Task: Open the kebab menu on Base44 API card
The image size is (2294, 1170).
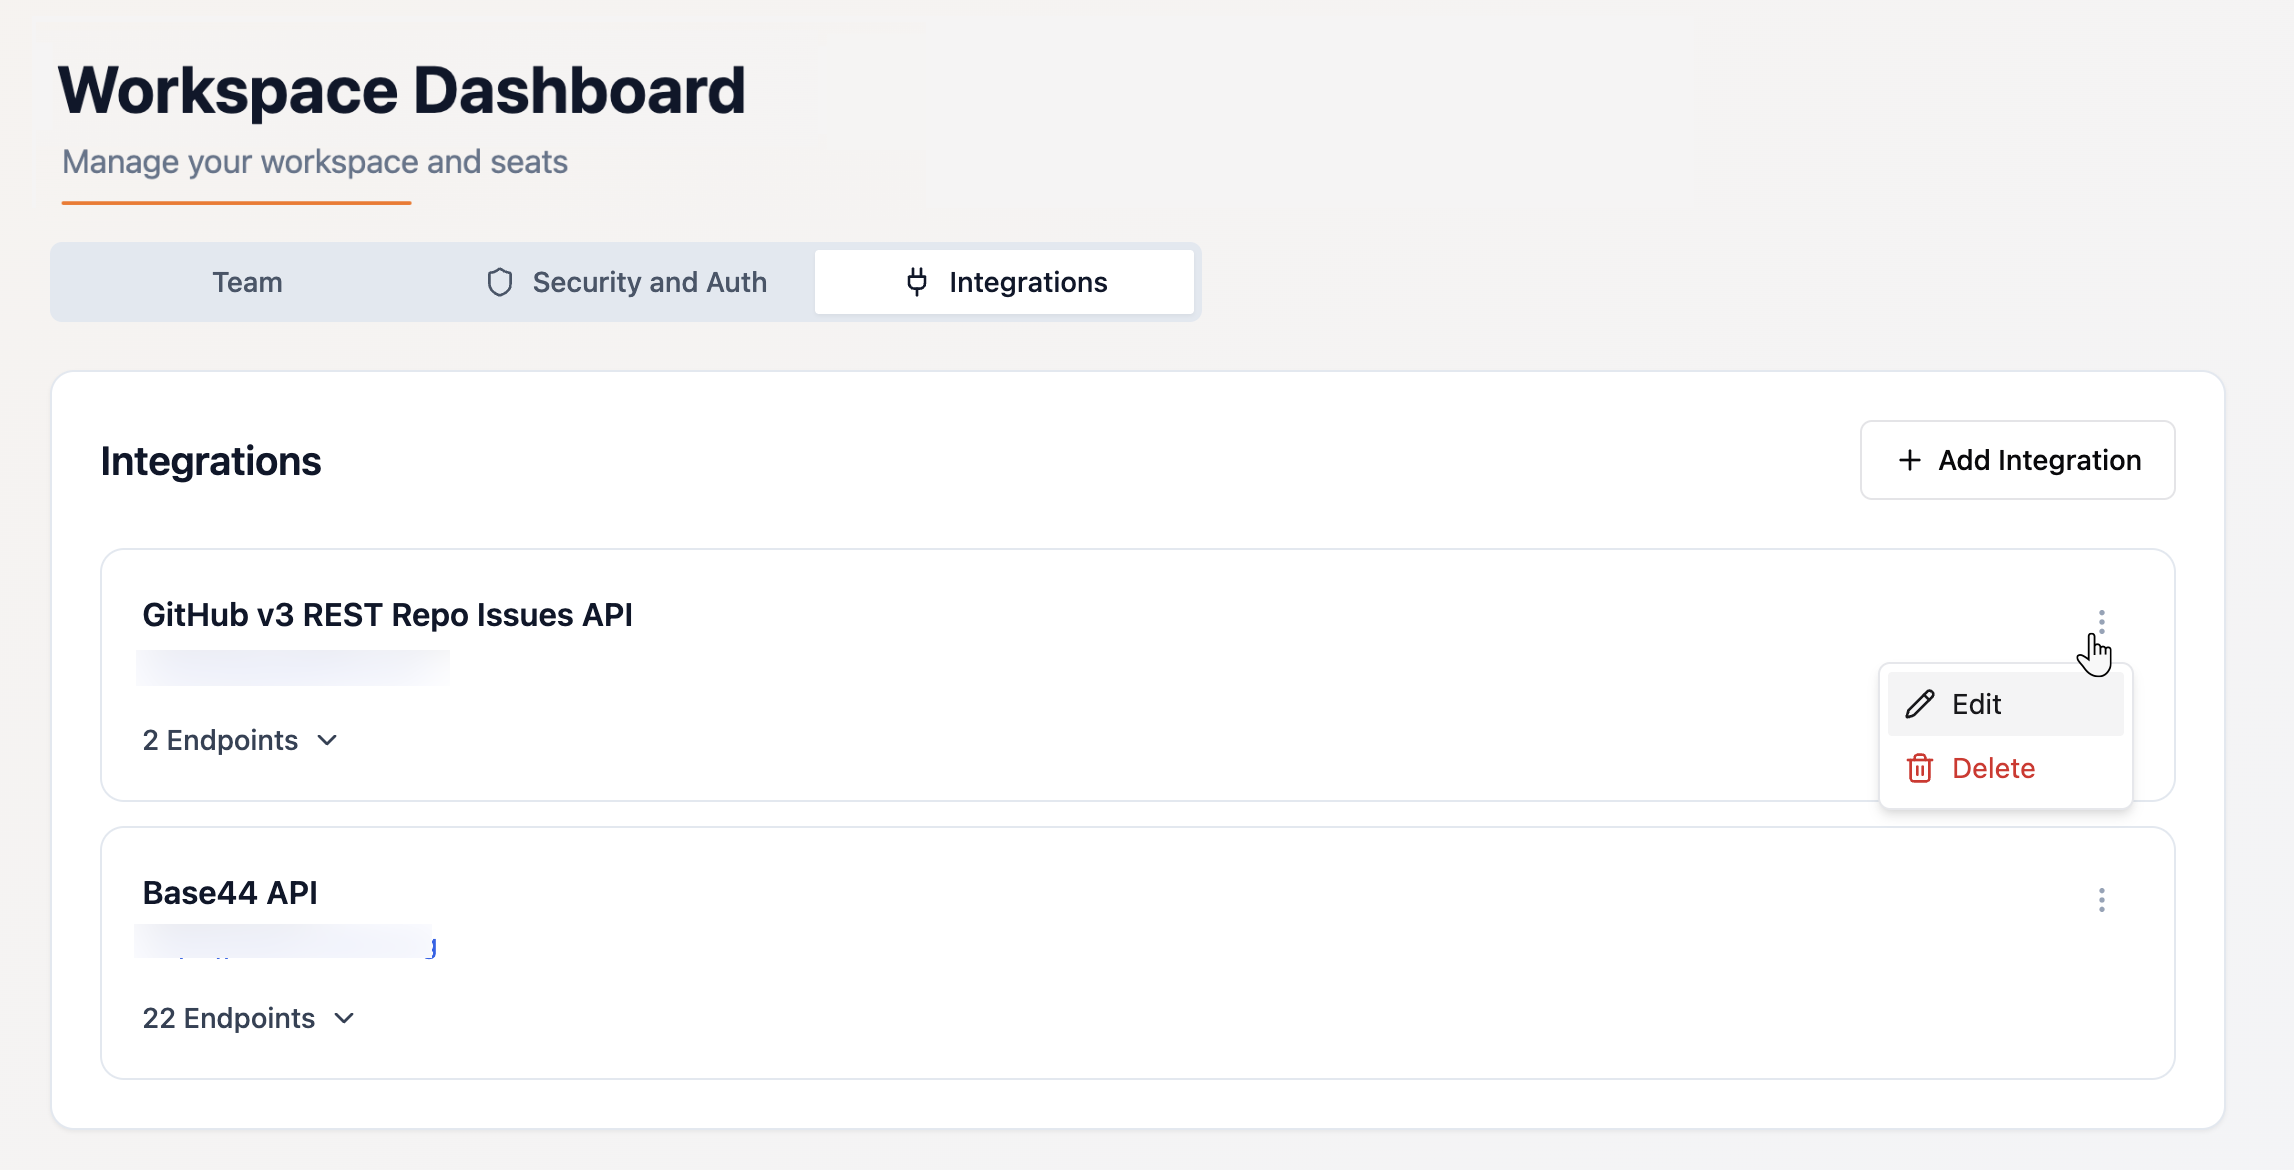Action: (2101, 898)
